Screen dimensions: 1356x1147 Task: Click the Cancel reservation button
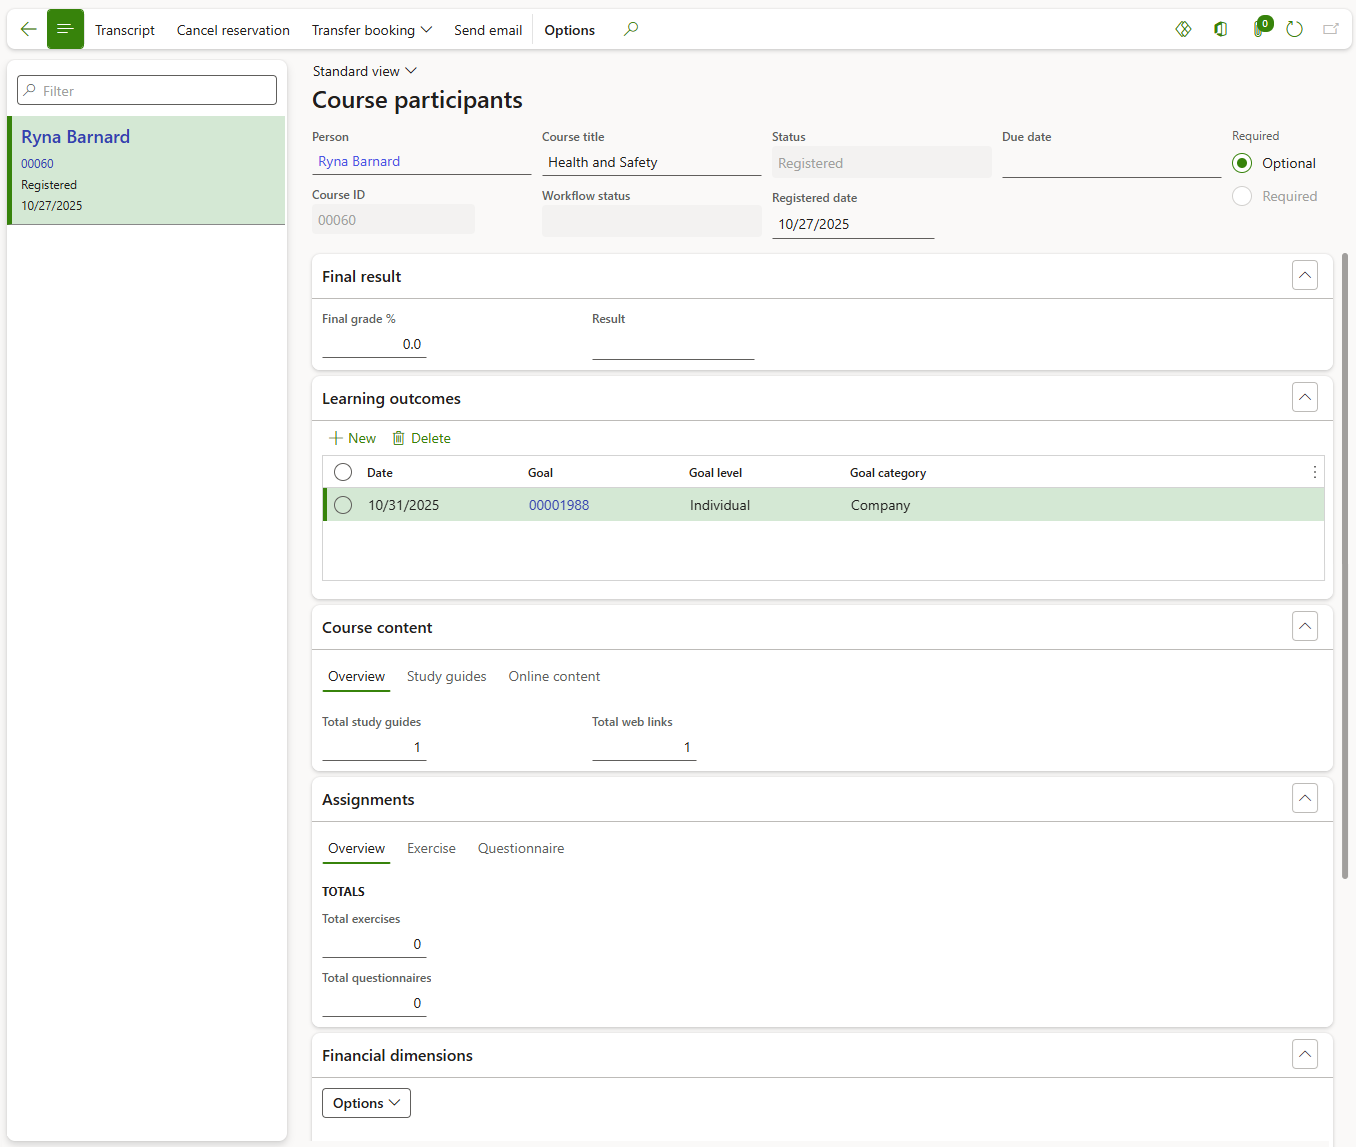[233, 30]
